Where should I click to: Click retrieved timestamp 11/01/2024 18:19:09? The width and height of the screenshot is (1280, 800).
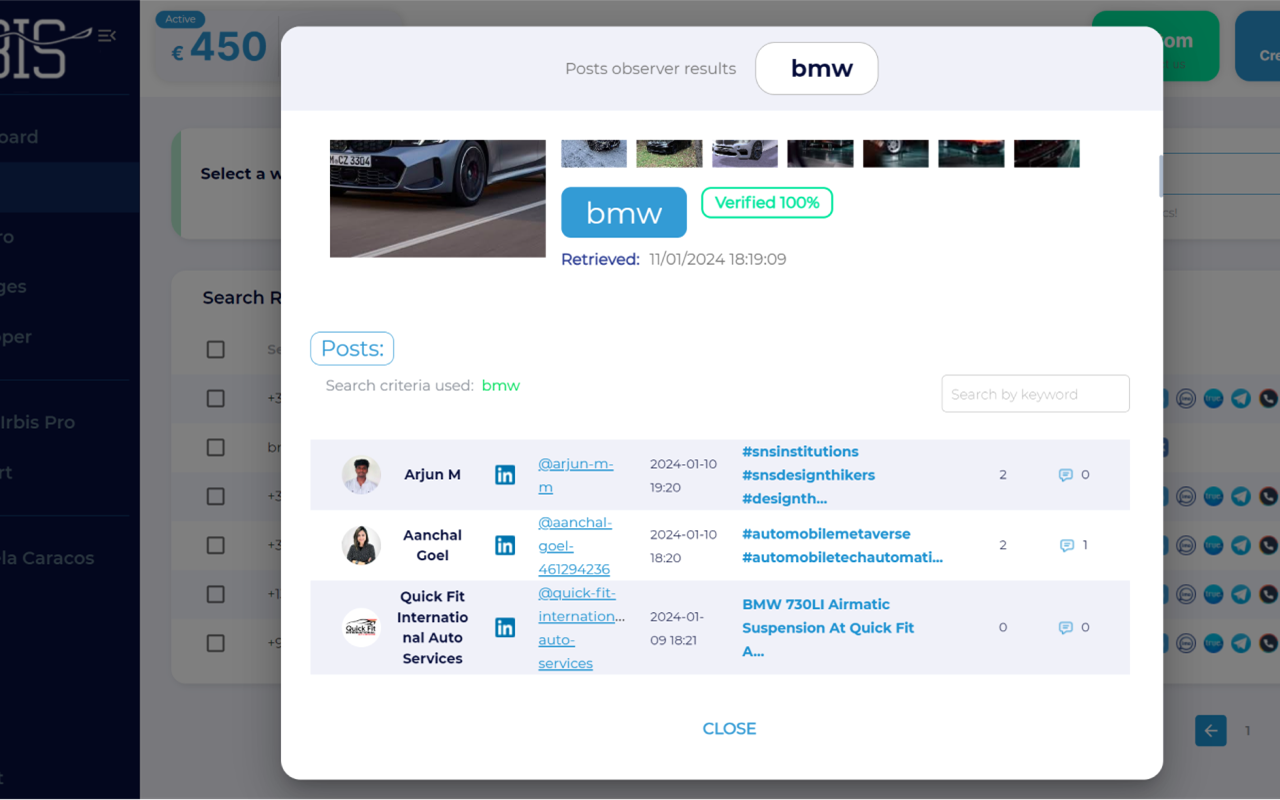click(717, 259)
